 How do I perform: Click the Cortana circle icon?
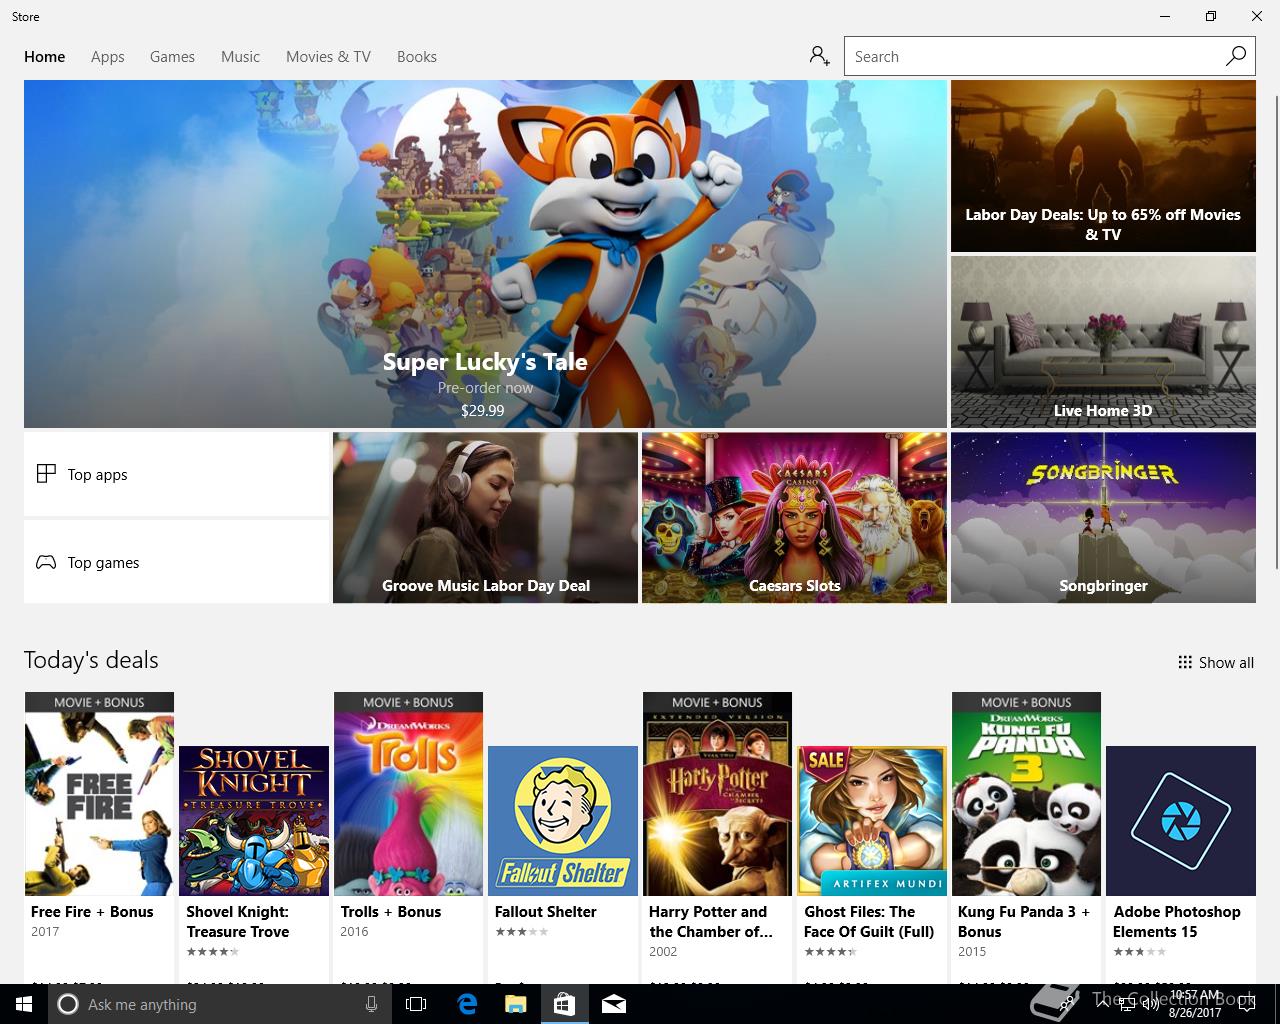pyautogui.click(x=68, y=1004)
